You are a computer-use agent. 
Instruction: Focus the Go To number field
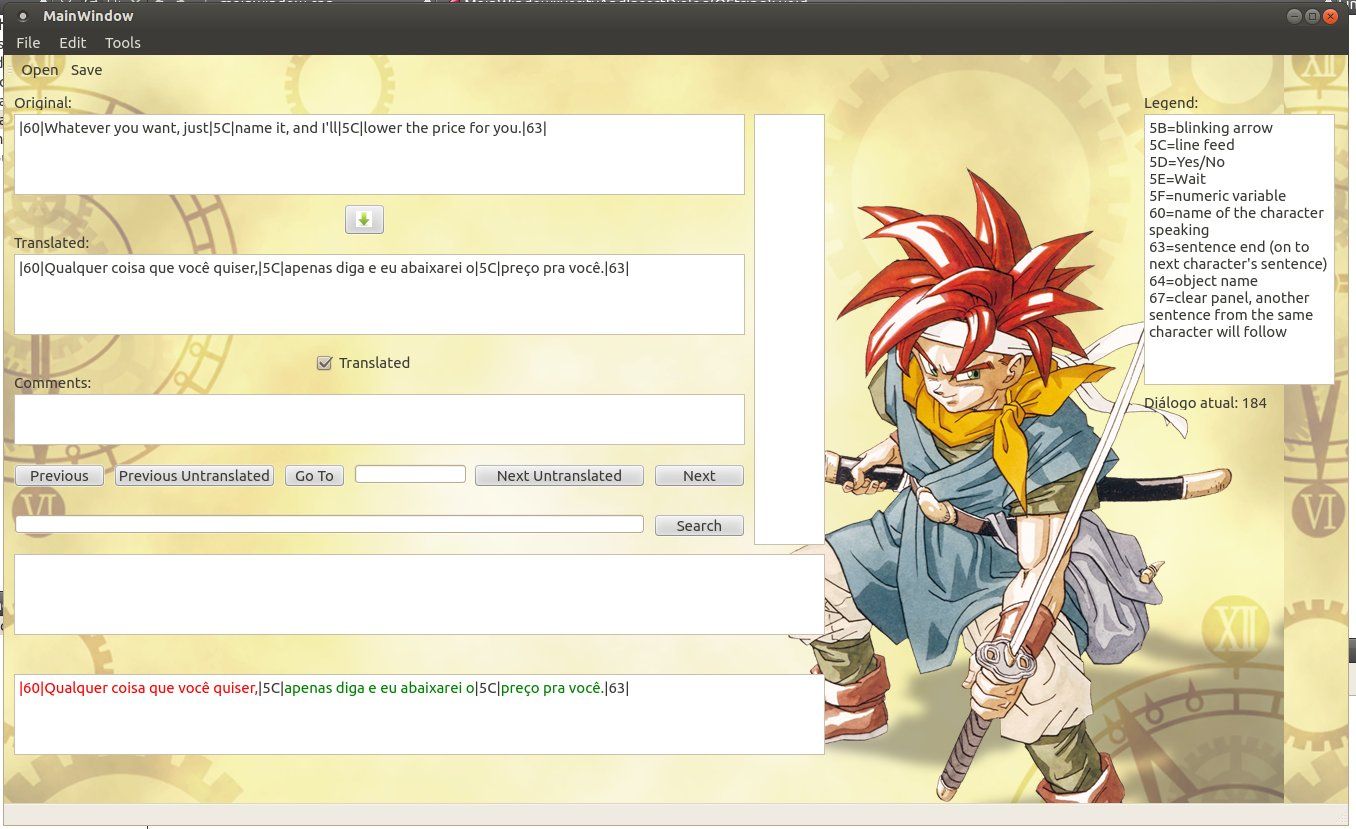click(x=410, y=474)
